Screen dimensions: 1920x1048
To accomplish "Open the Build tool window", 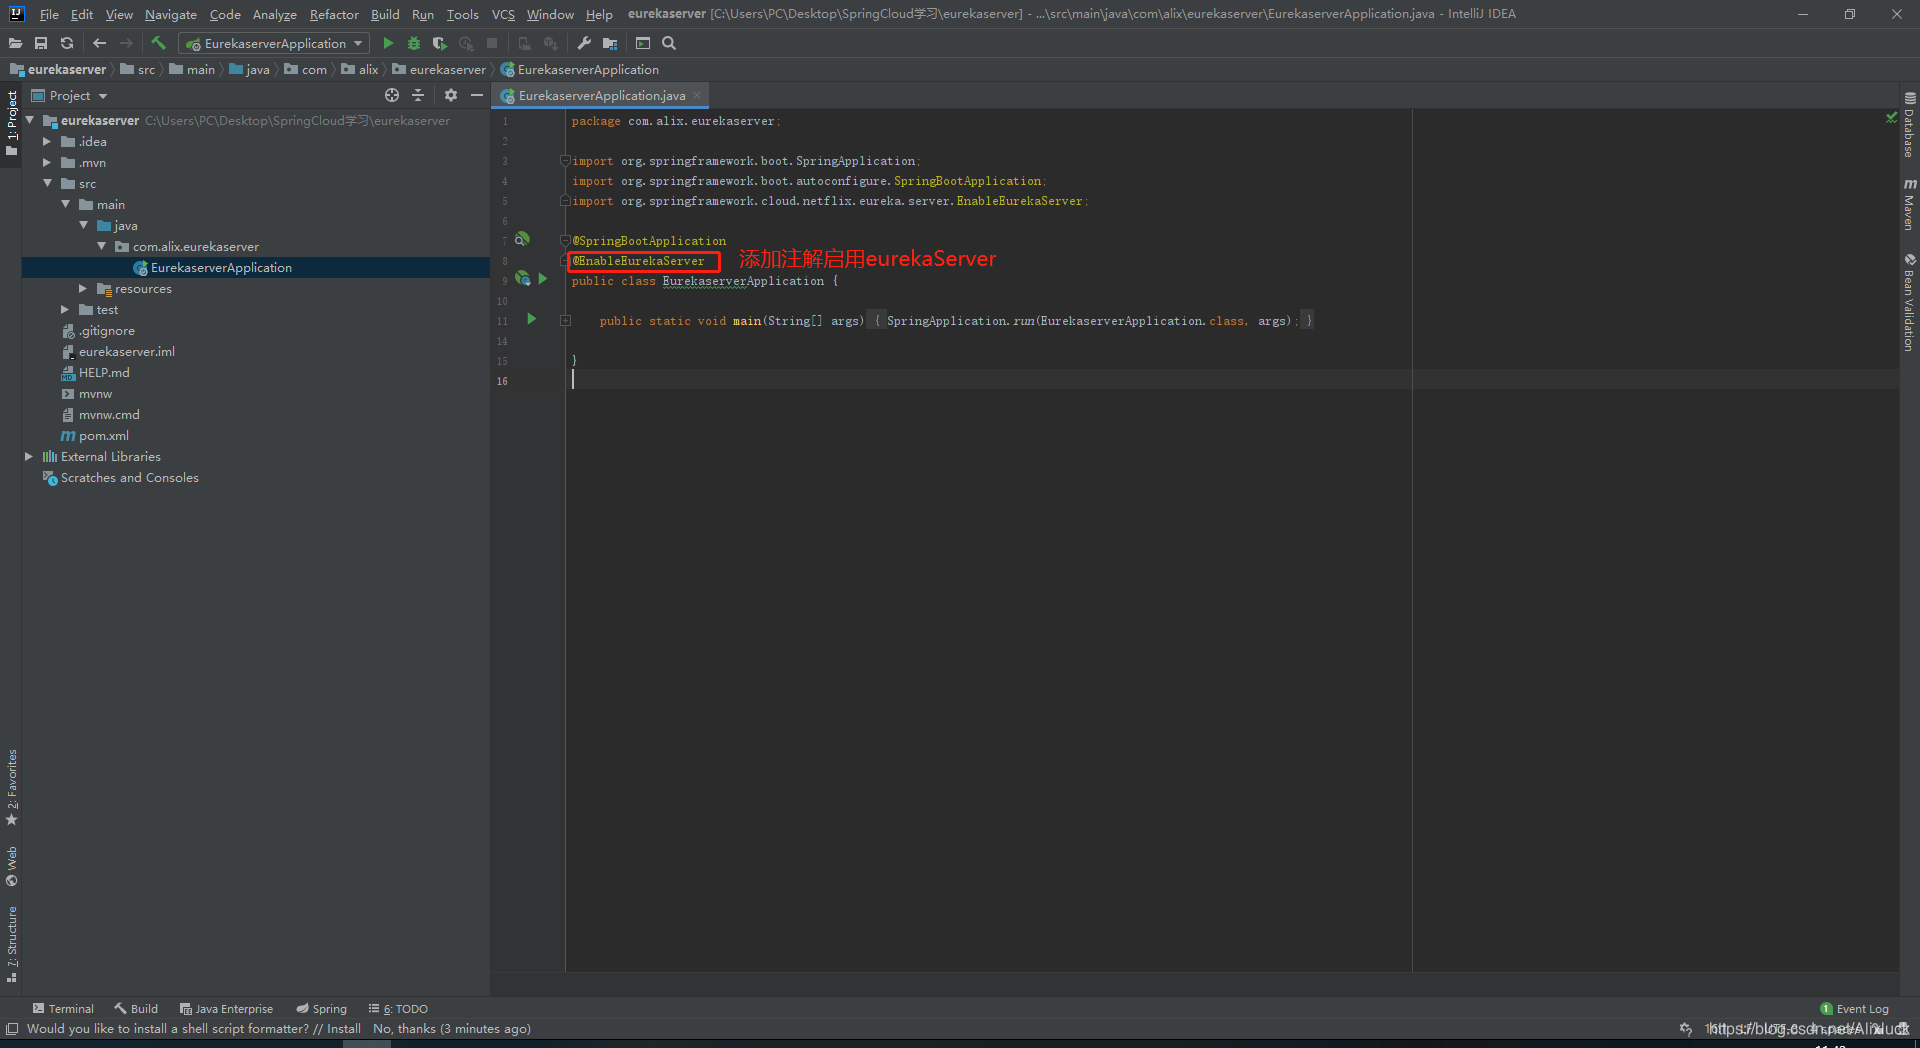I will (x=136, y=1009).
